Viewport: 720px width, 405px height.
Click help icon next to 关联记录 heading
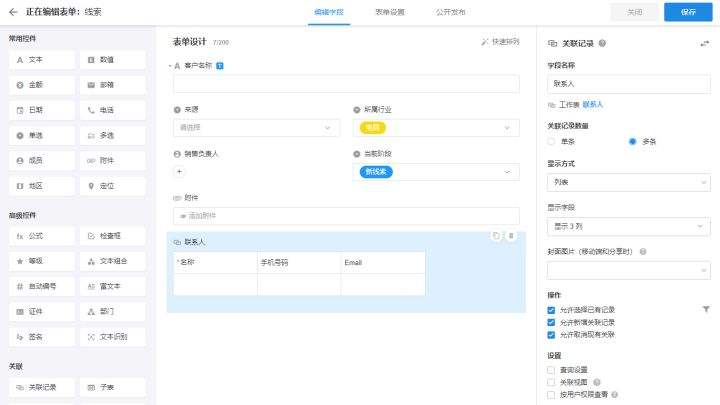point(602,43)
